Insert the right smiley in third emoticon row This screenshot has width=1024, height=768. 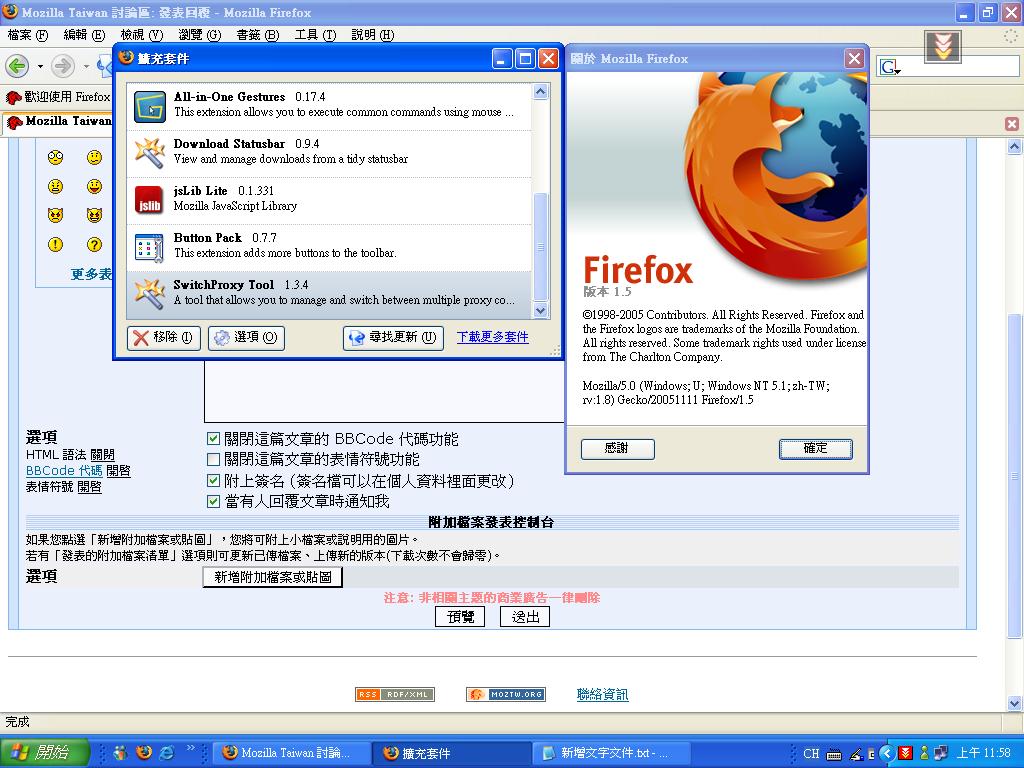click(95, 215)
